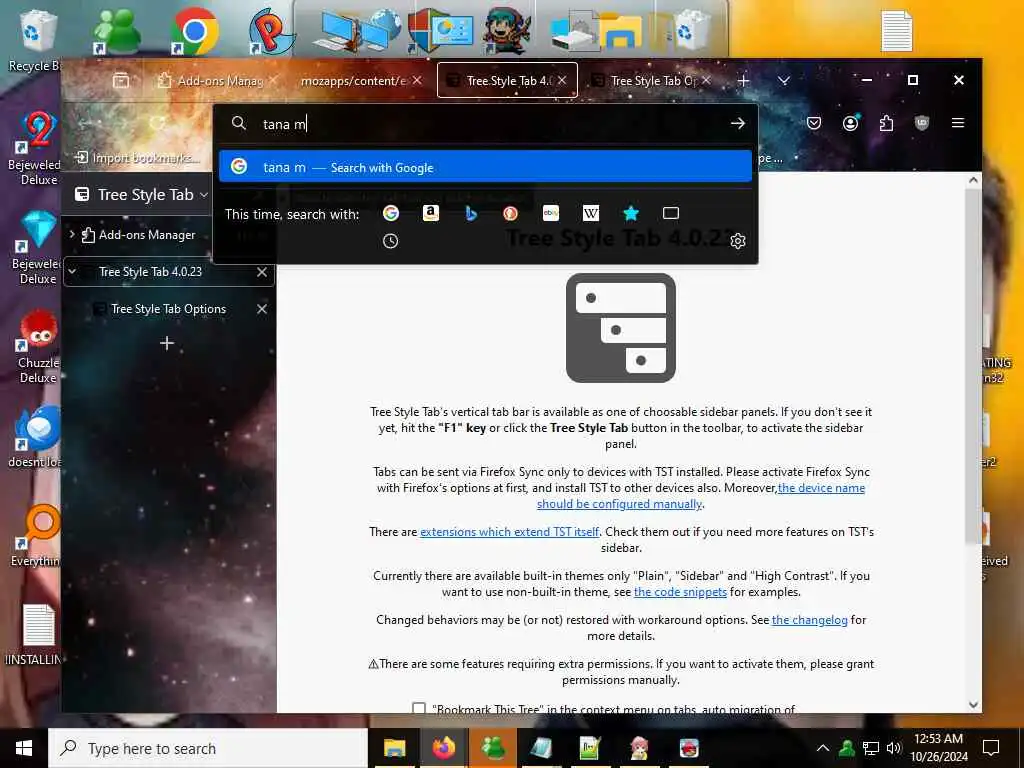Close the mozapps/content tab
Image resolution: width=1024 pixels, height=768 pixels.
point(417,80)
